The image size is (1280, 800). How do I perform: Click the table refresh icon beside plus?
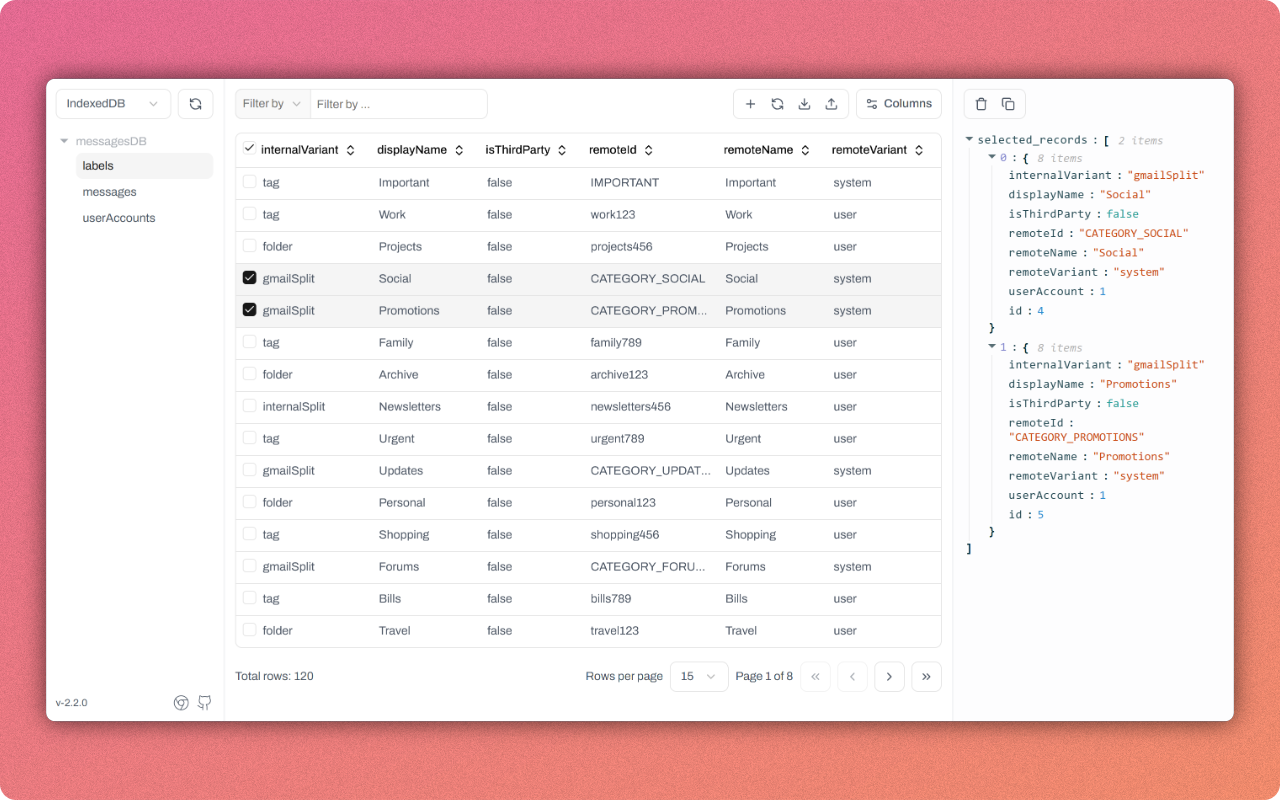777,104
